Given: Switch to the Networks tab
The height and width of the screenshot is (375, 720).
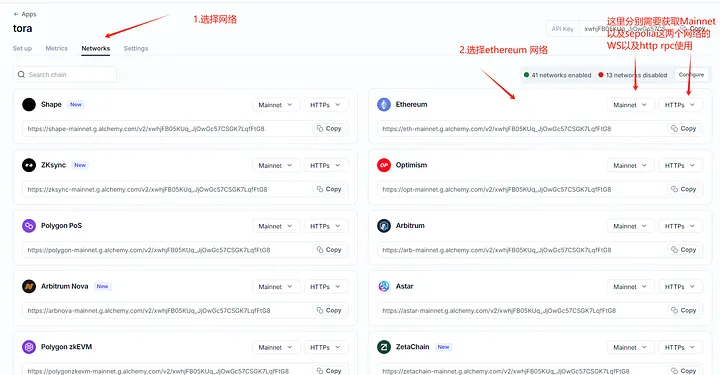Looking at the screenshot, I should click(96, 48).
